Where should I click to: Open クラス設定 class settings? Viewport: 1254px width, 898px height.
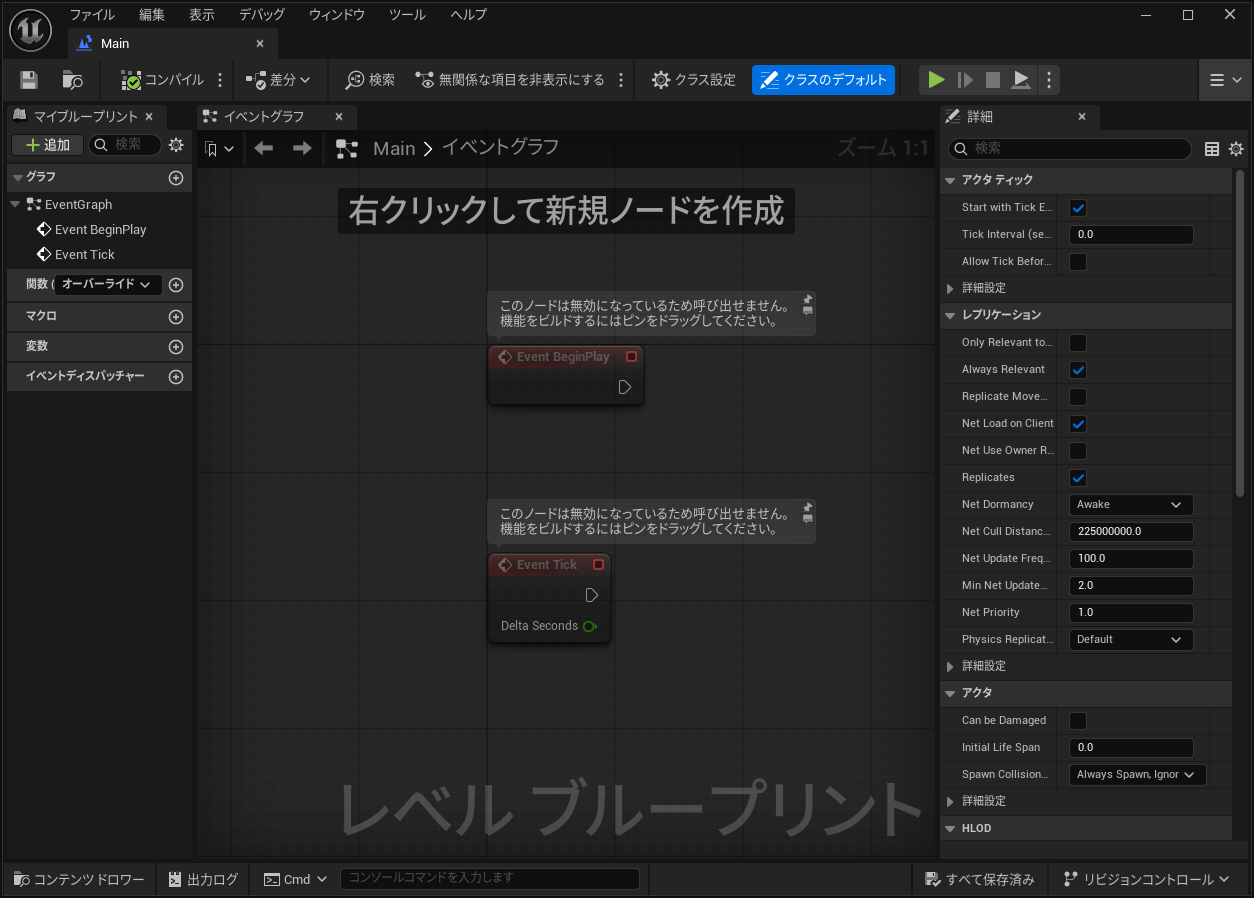pyautogui.click(x=694, y=80)
